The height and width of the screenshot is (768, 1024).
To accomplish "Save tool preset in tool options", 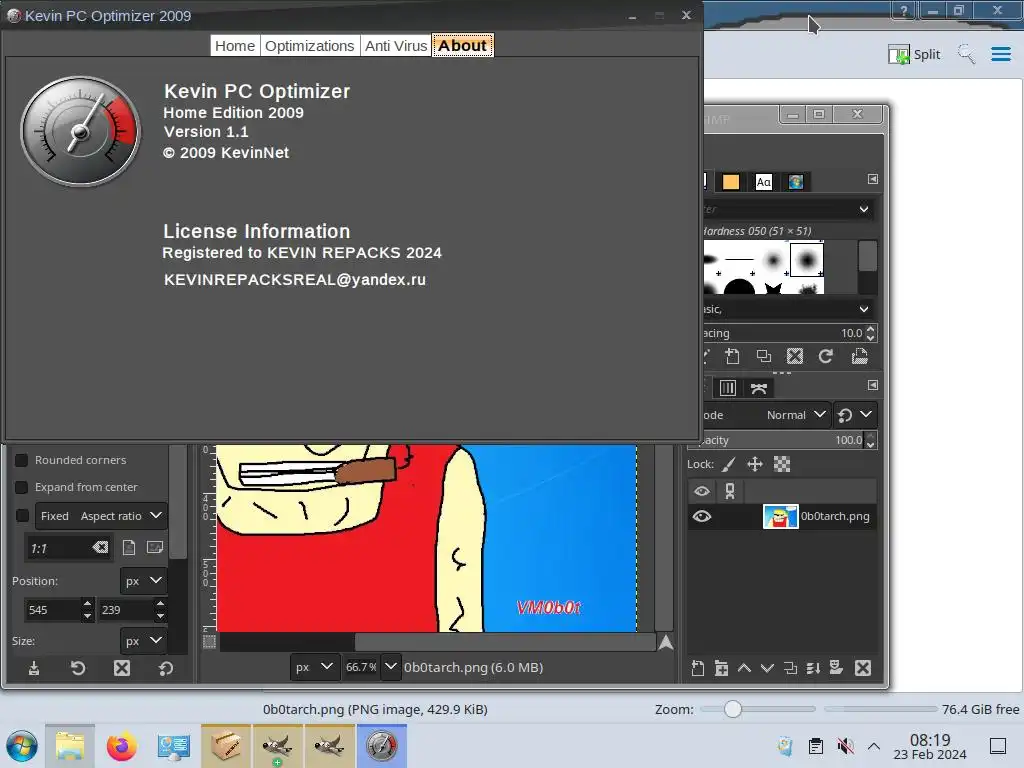I will click(x=34, y=668).
